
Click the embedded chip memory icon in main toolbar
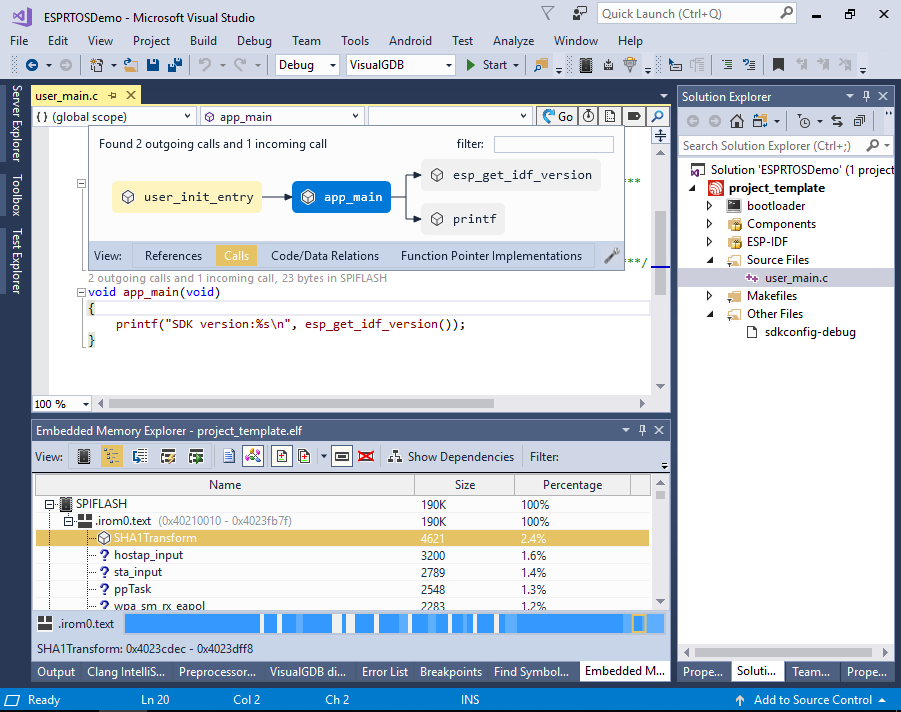586,65
